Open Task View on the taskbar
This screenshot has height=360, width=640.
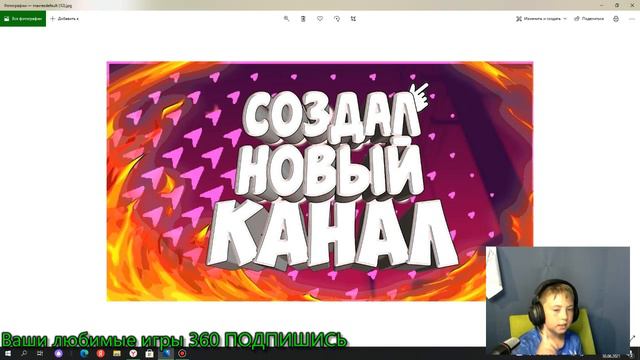pyautogui.click(x=40, y=353)
